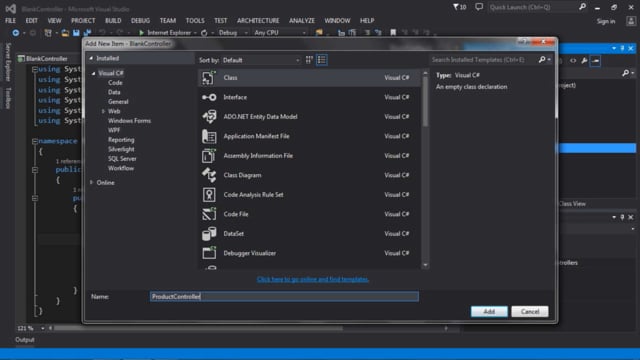Collapse the Visual C# tree node
Viewport: 640px width, 360px height.
click(93, 73)
